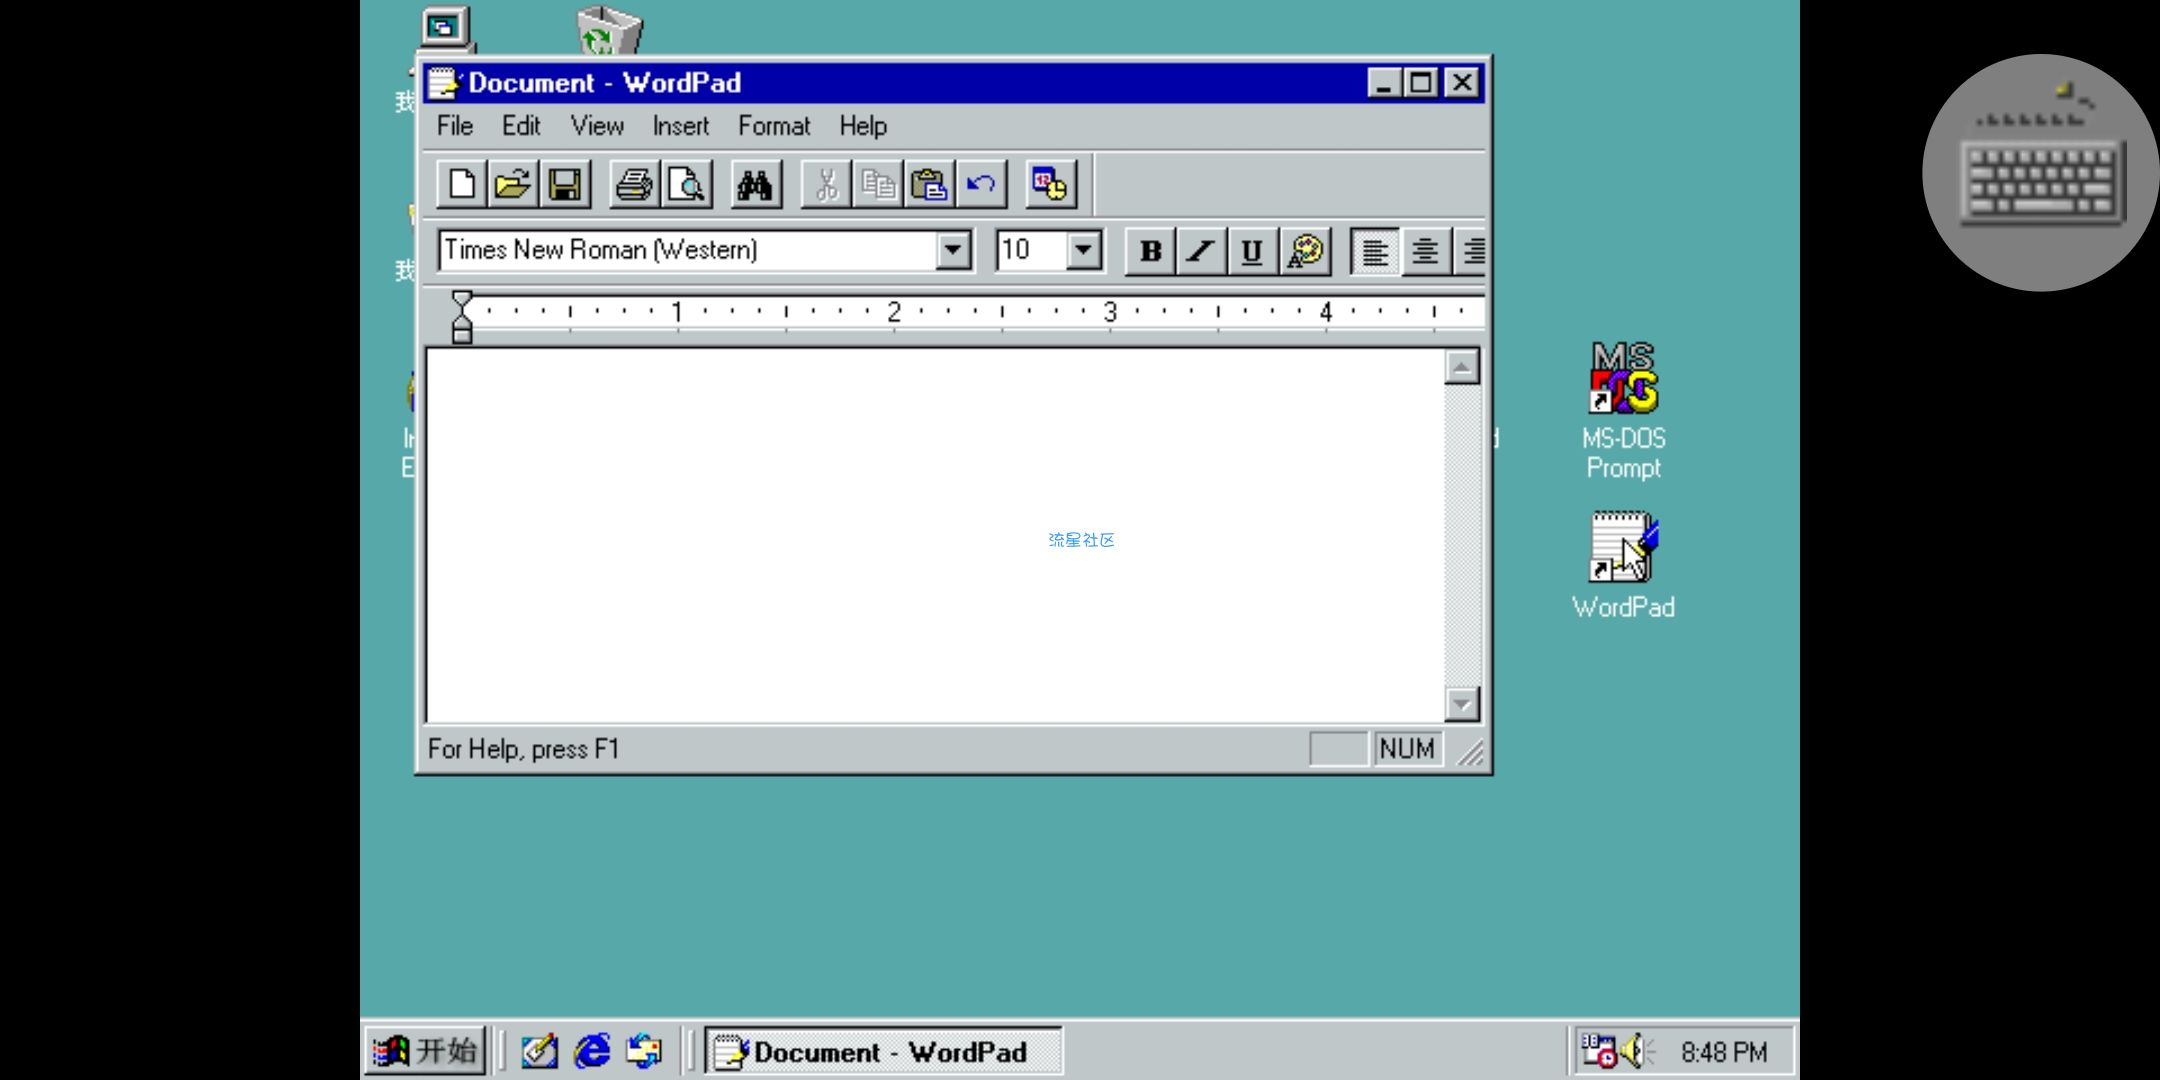Image resolution: width=2160 pixels, height=1080 pixels.
Task: Click the Start button on taskbar
Action: 426,1051
